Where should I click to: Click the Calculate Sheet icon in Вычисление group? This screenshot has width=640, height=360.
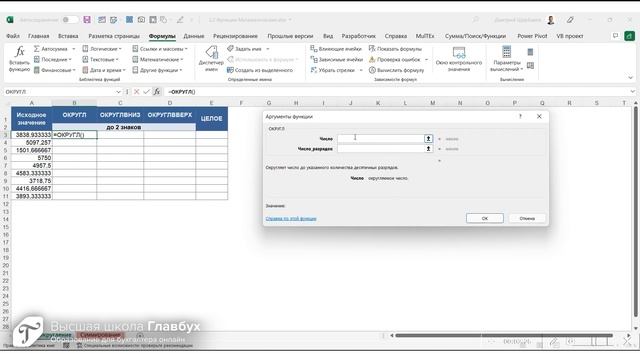tap(530, 65)
